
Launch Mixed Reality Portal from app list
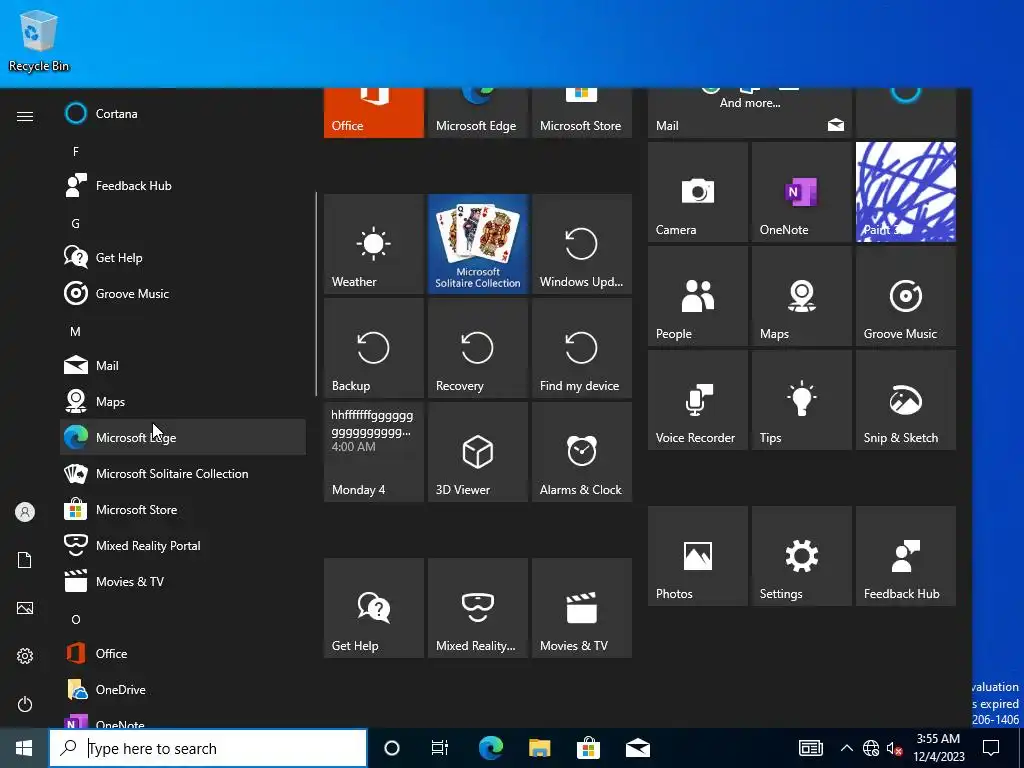click(183, 545)
